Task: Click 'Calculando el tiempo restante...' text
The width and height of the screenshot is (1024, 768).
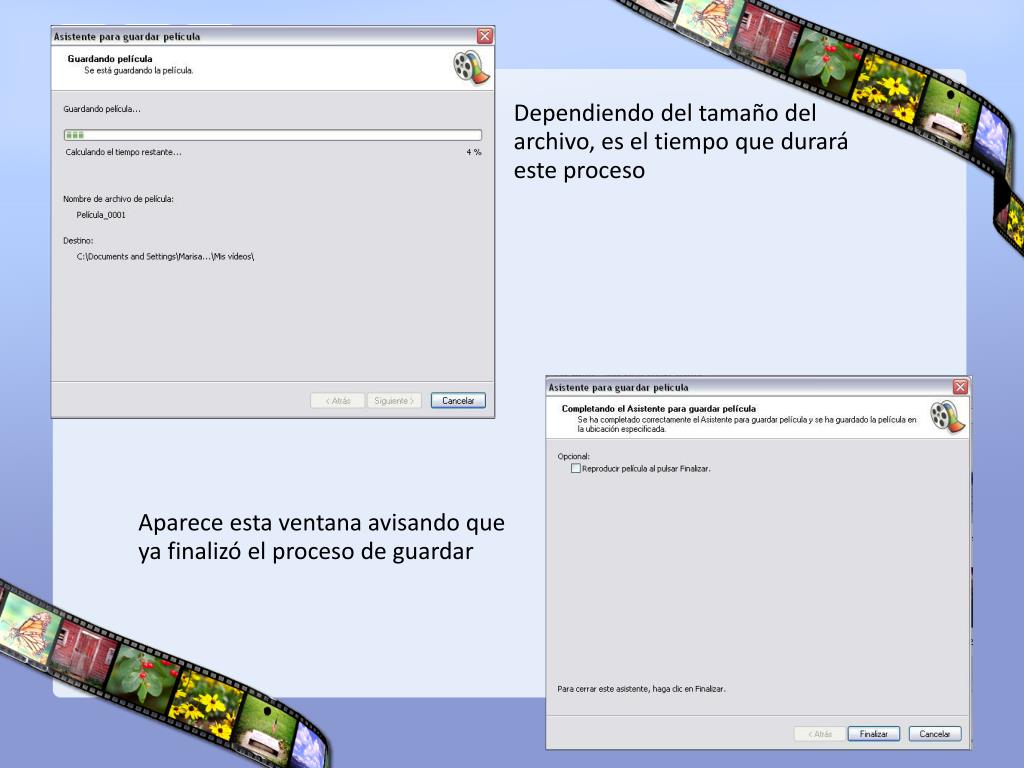Action: pyautogui.click(x=123, y=152)
